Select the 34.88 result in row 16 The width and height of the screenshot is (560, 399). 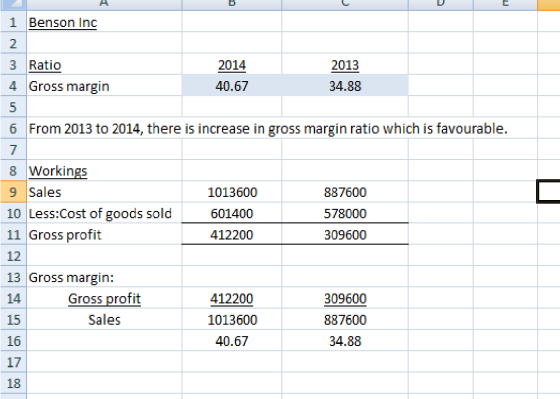345,341
